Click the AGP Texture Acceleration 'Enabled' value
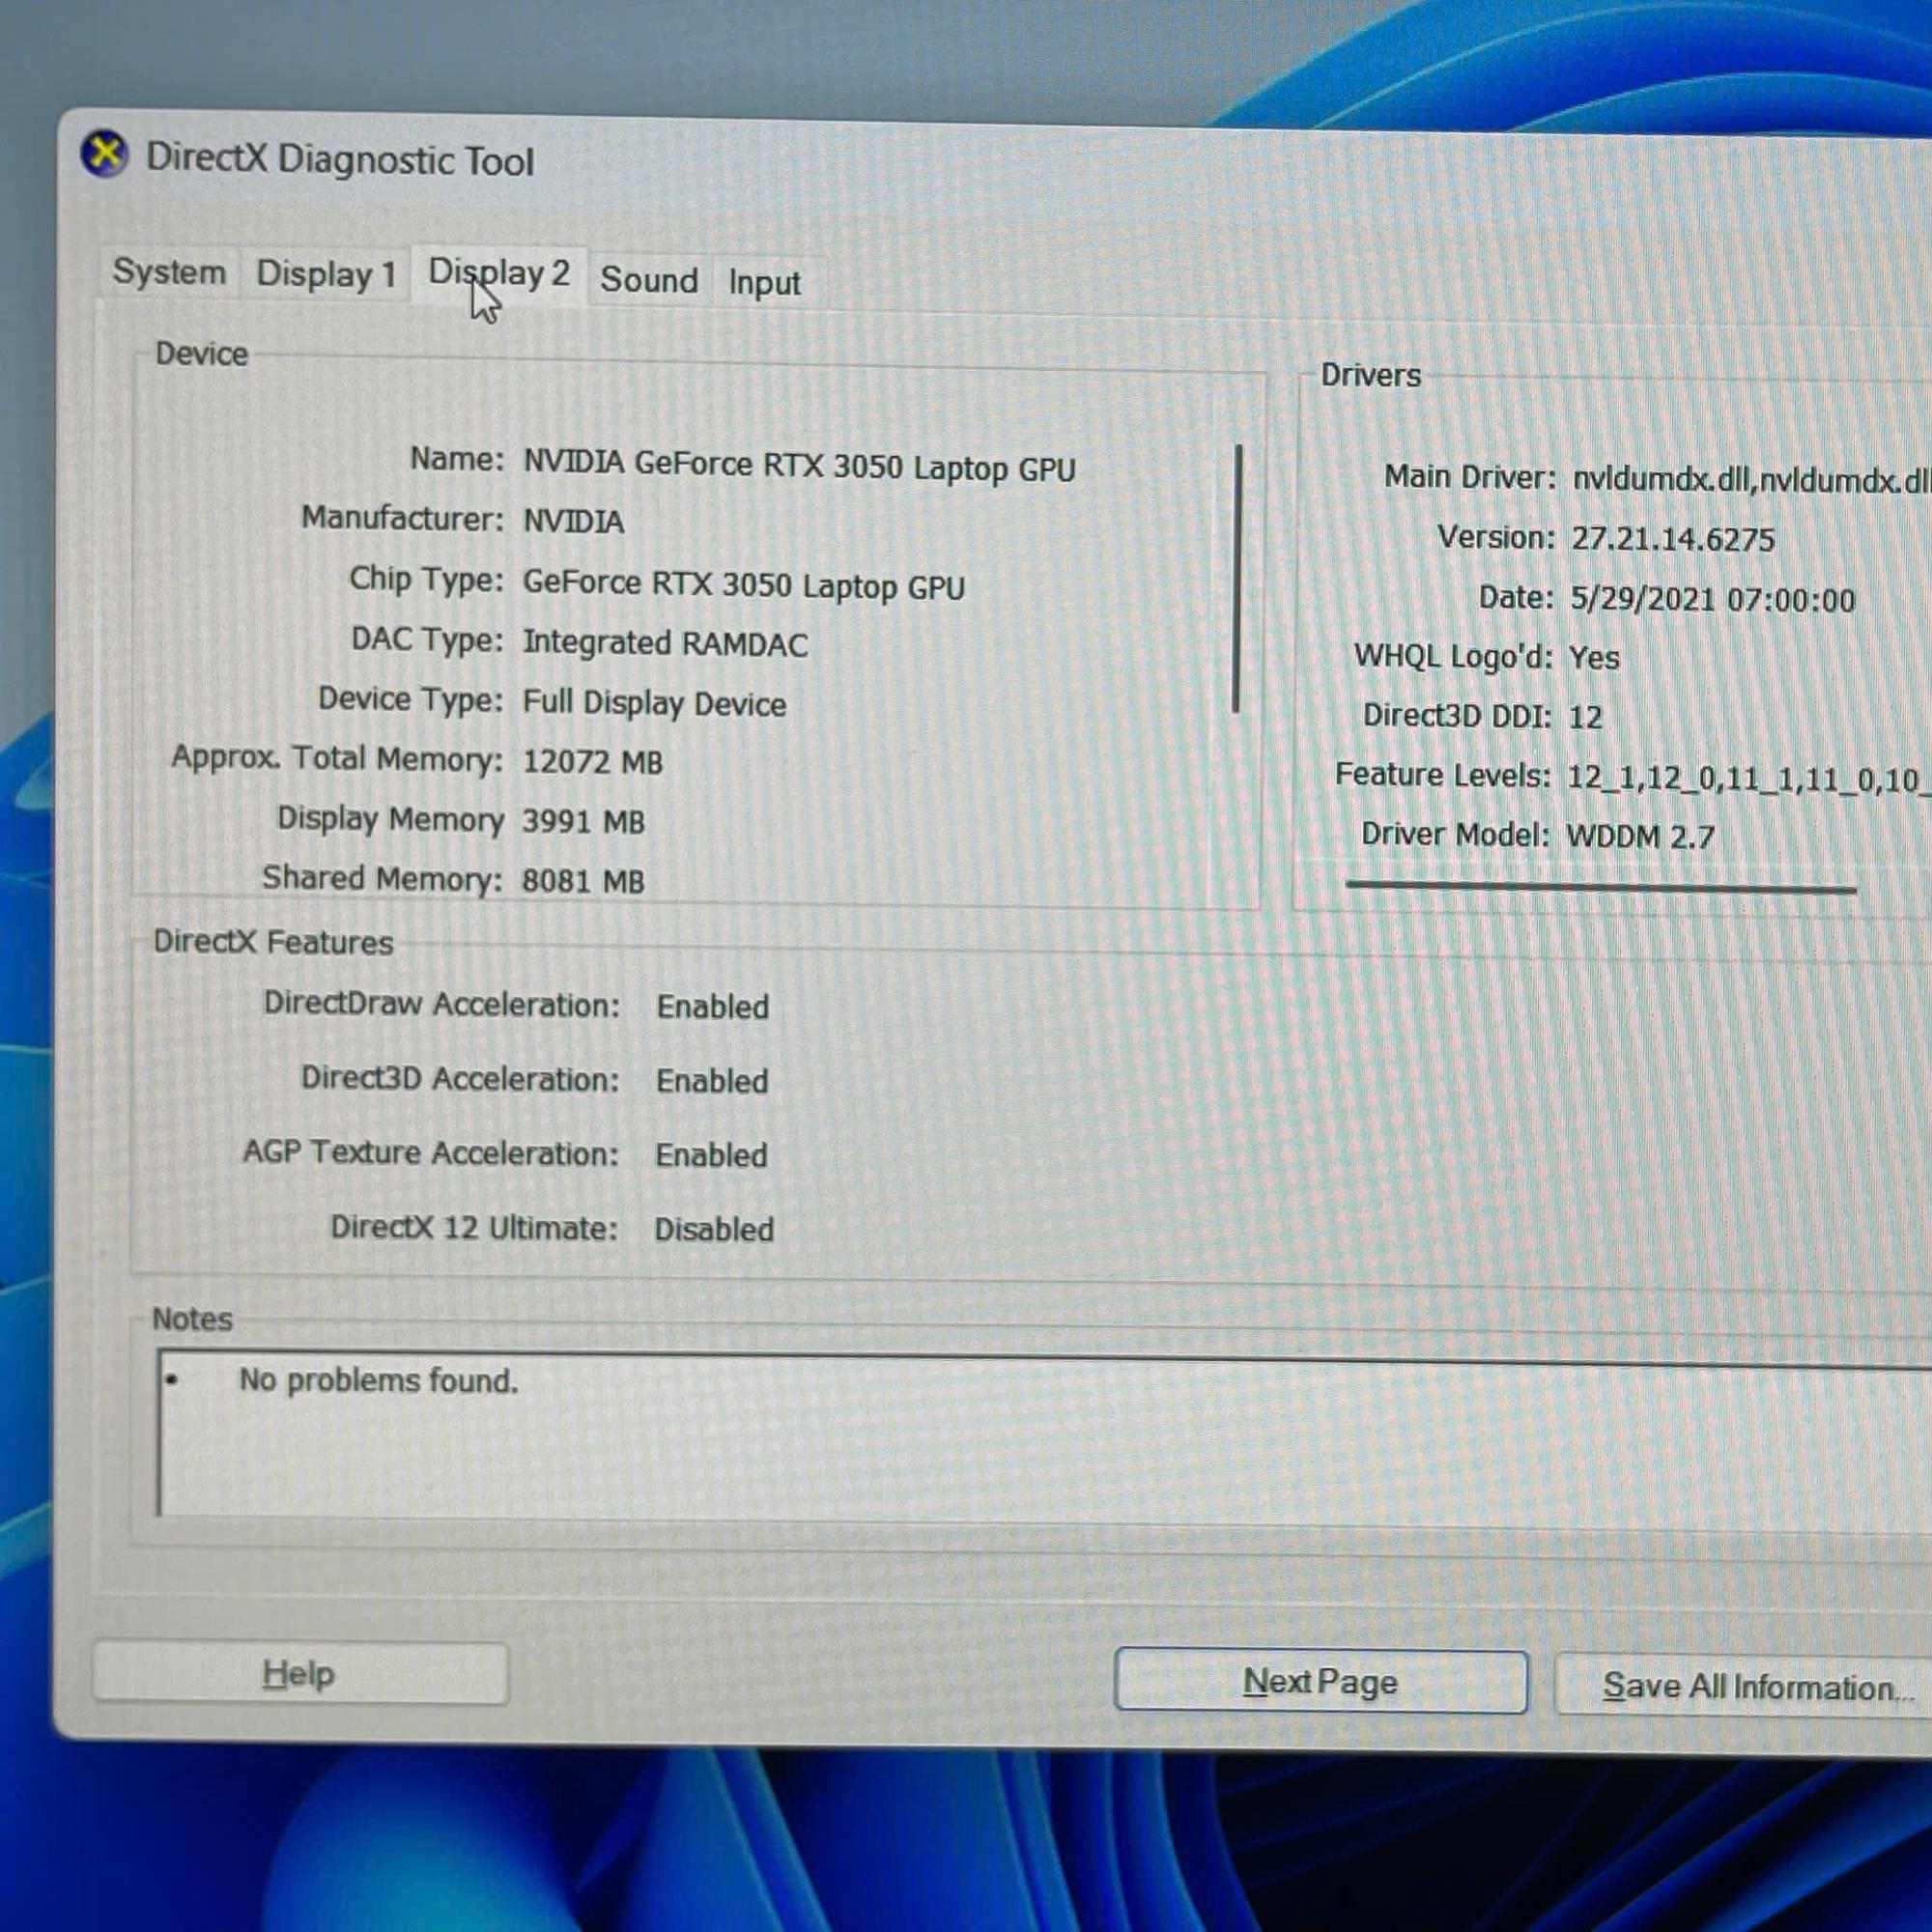 click(x=711, y=1155)
